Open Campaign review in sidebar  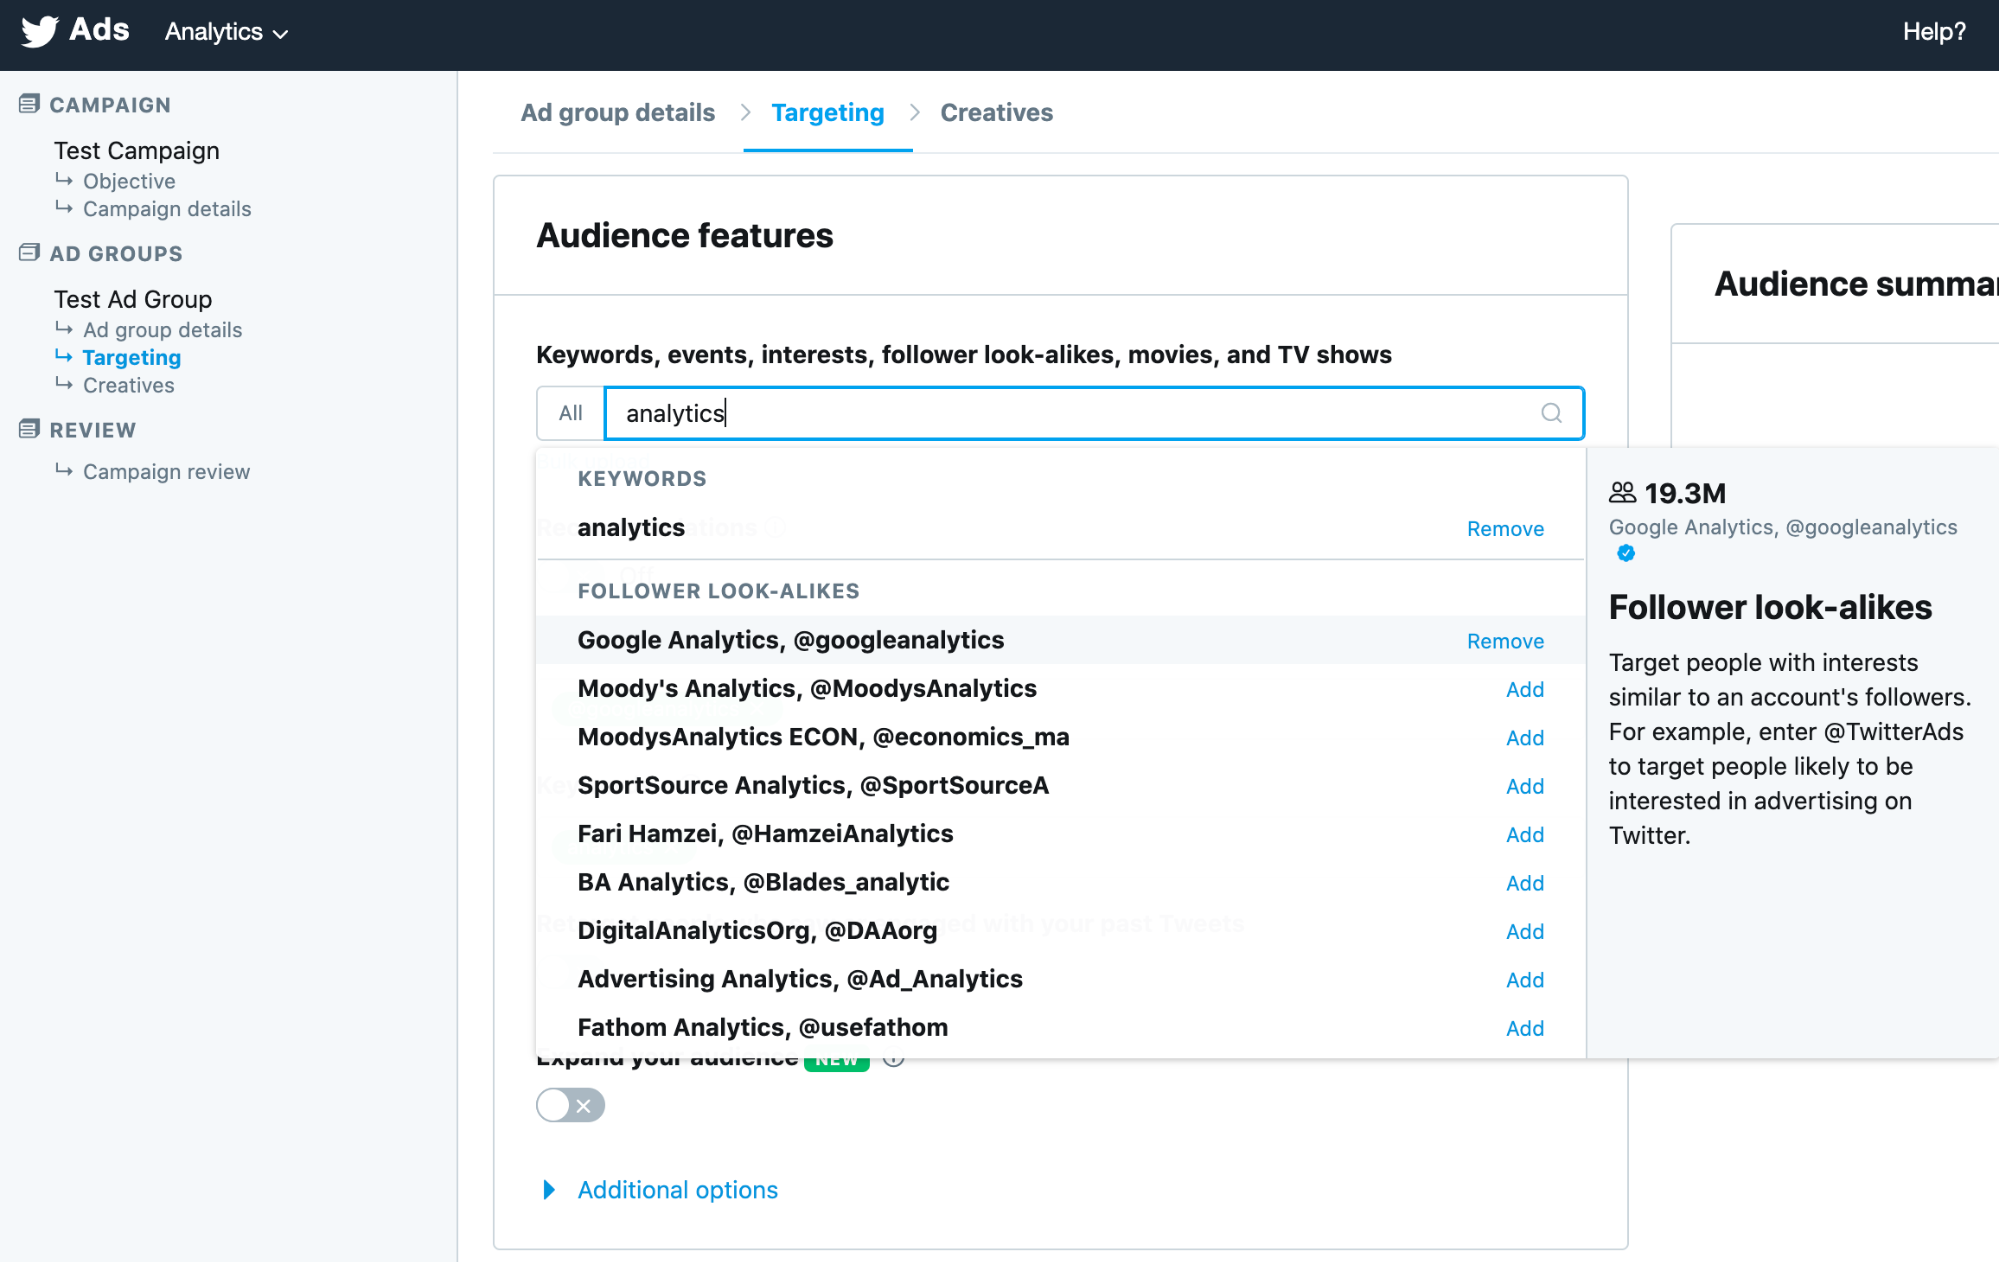pyautogui.click(x=166, y=472)
